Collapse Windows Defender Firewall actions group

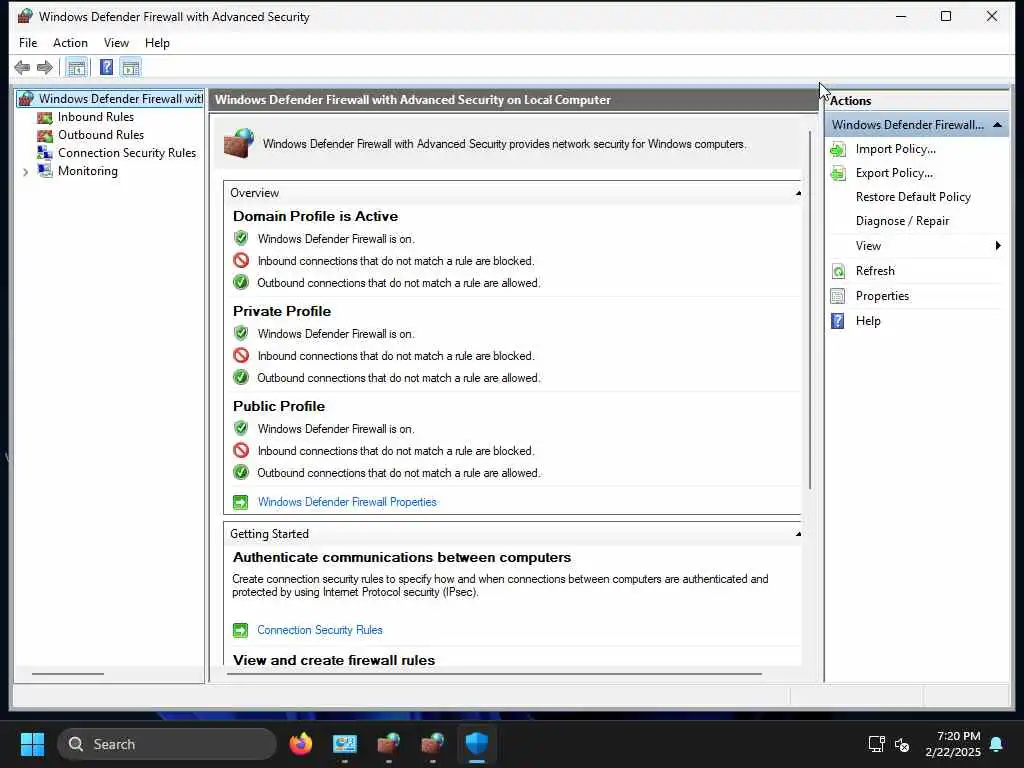coord(997,125)
